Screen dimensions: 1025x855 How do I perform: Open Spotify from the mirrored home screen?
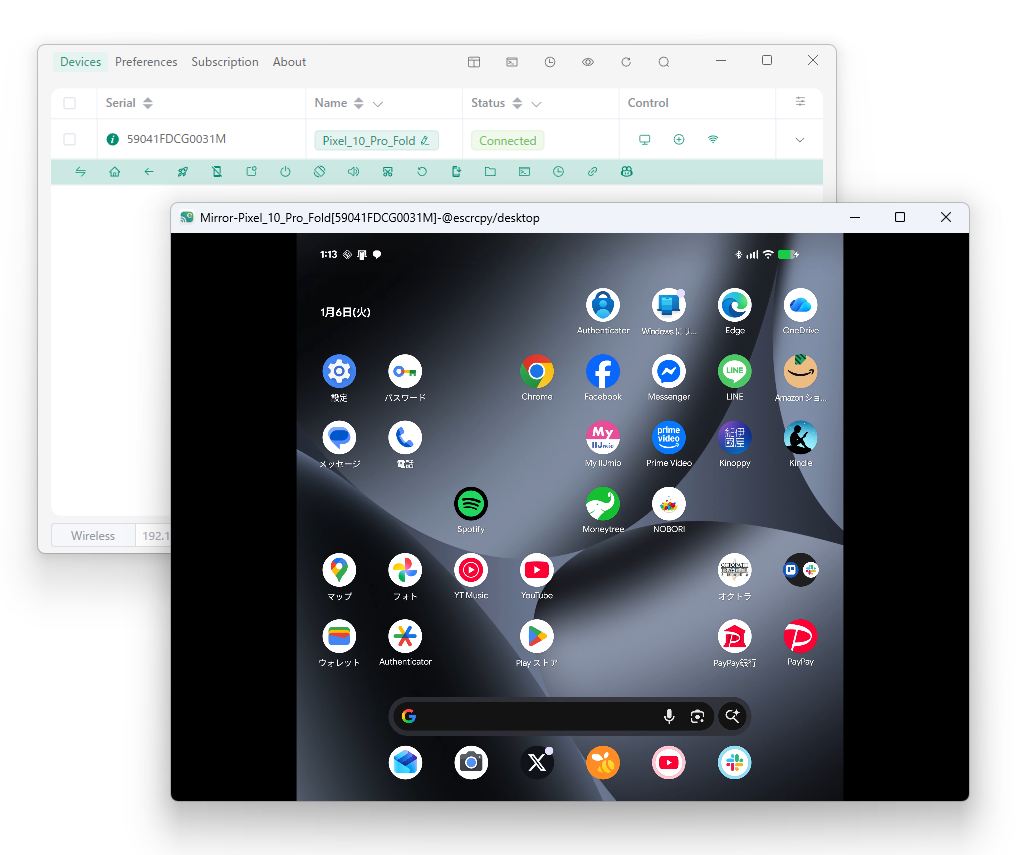pos(470,505)
